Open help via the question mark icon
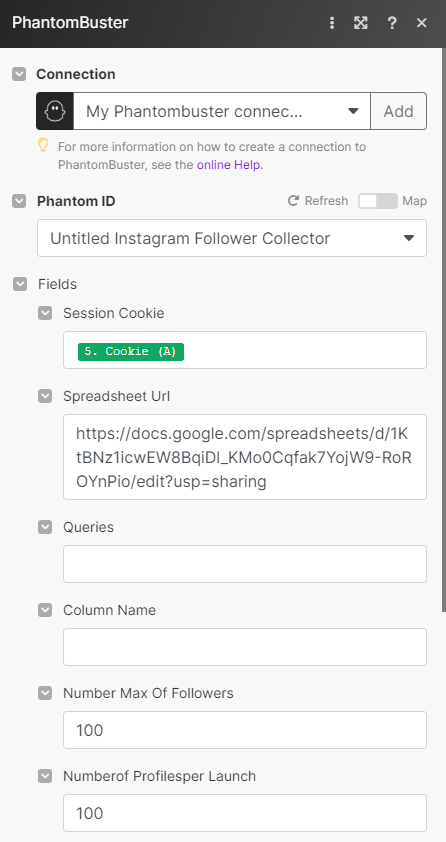The height and width of the screenshot is (842, 446). point(392,23)
